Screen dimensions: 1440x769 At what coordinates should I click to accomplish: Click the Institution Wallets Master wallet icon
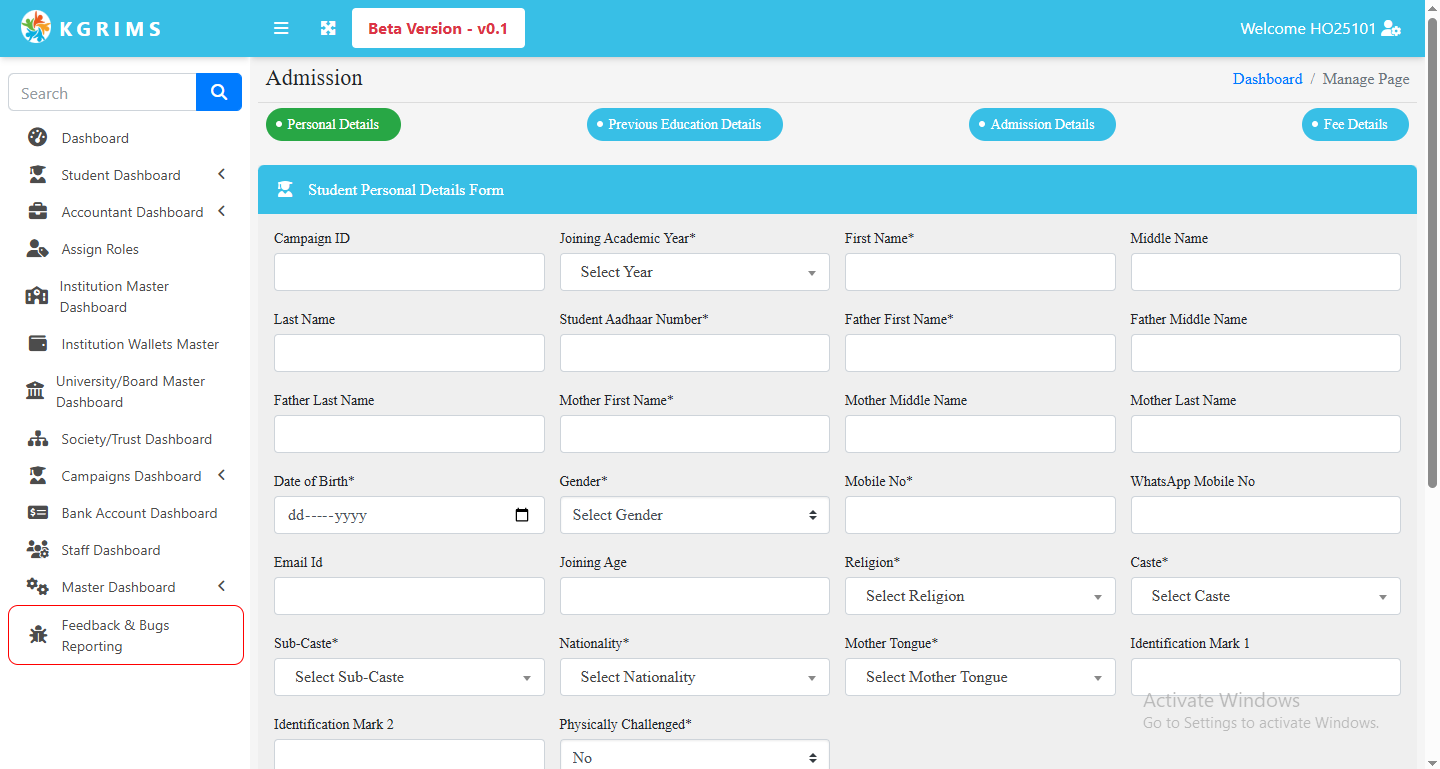pyautogui.click(x=38, y=344)
